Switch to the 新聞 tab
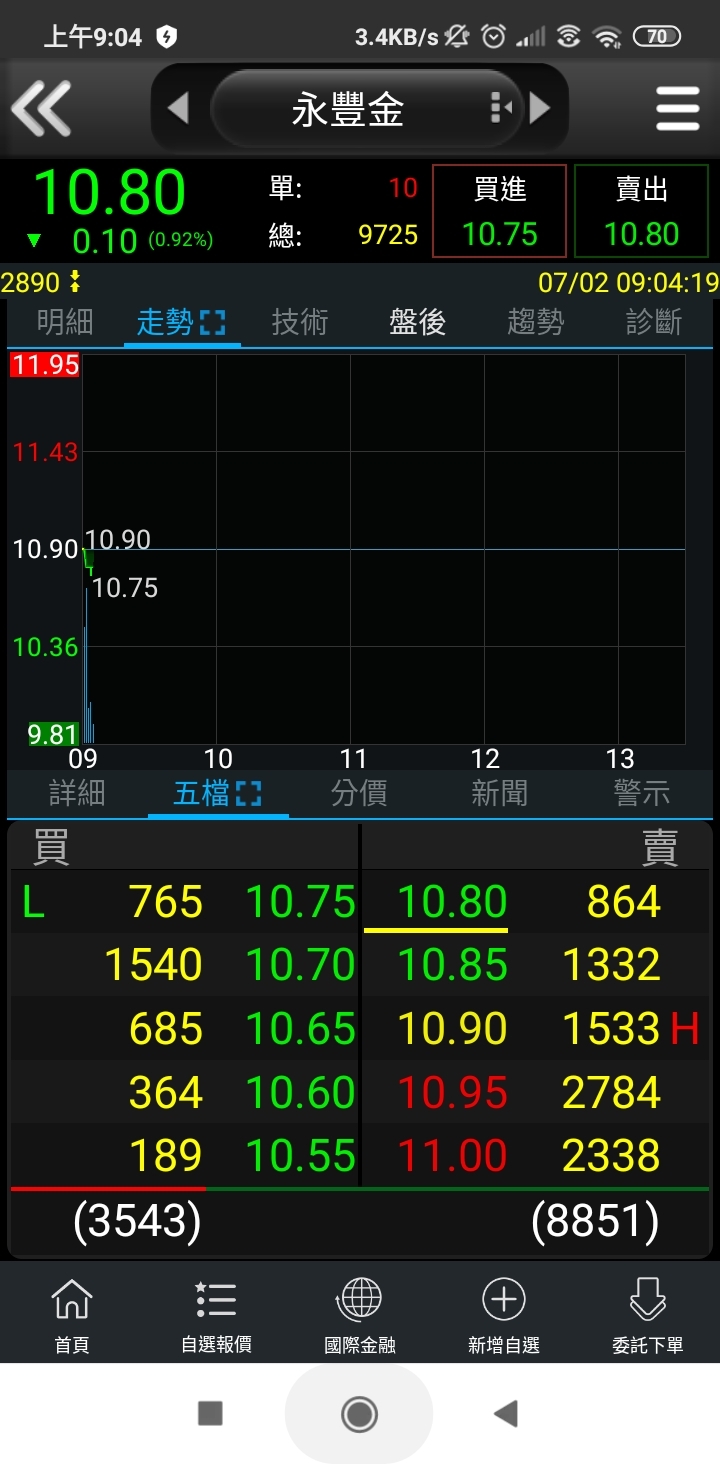 click(x=500, y=794)
